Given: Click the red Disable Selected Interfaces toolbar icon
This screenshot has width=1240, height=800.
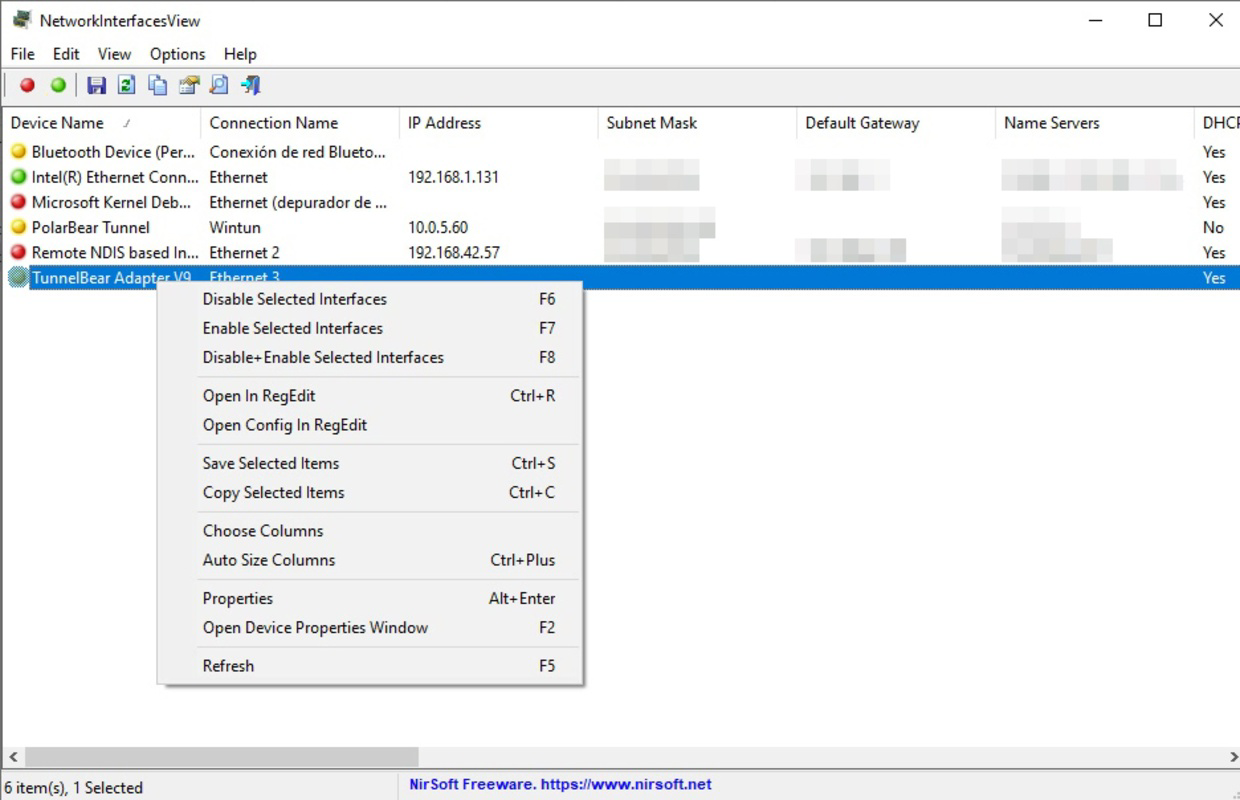Looking at the screenshot, I should coord(27,85).
